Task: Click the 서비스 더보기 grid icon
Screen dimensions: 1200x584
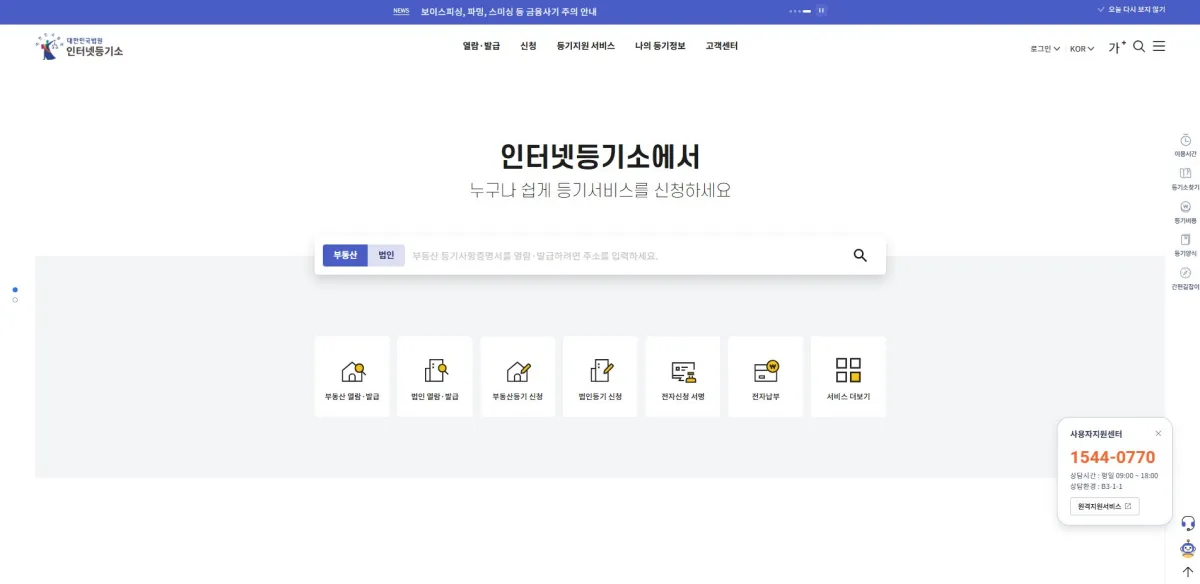Action: 847,376
